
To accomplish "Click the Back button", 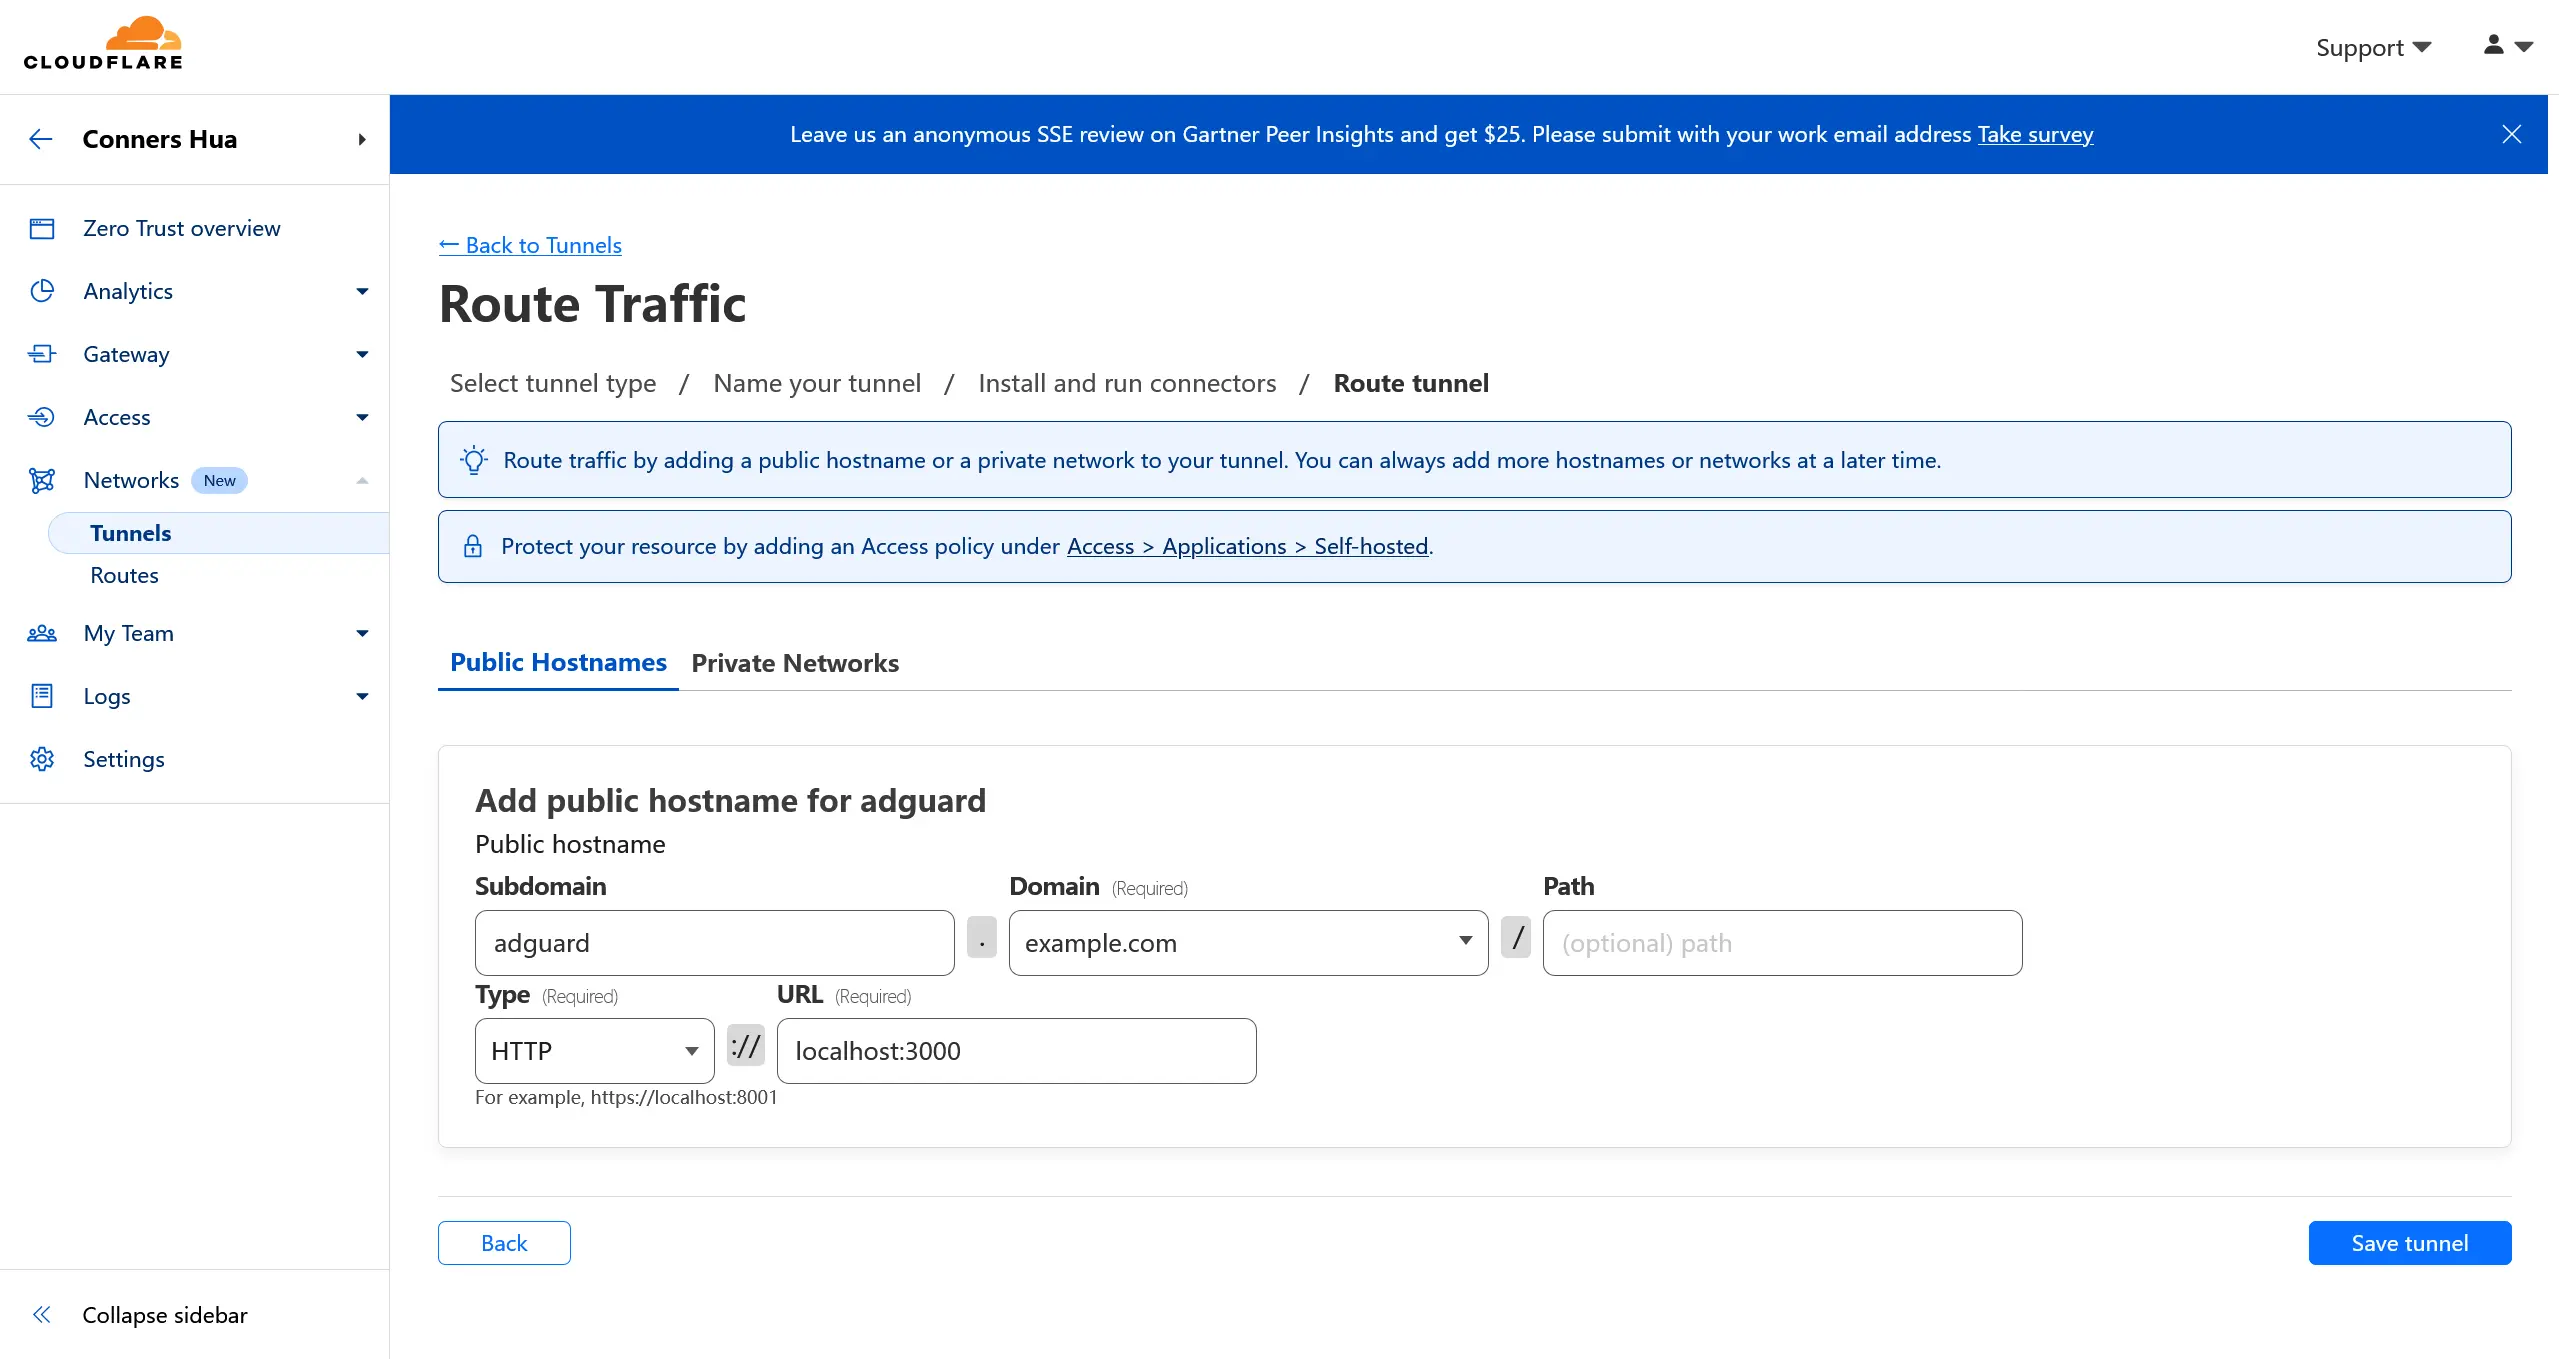I will coord(504,1243).
